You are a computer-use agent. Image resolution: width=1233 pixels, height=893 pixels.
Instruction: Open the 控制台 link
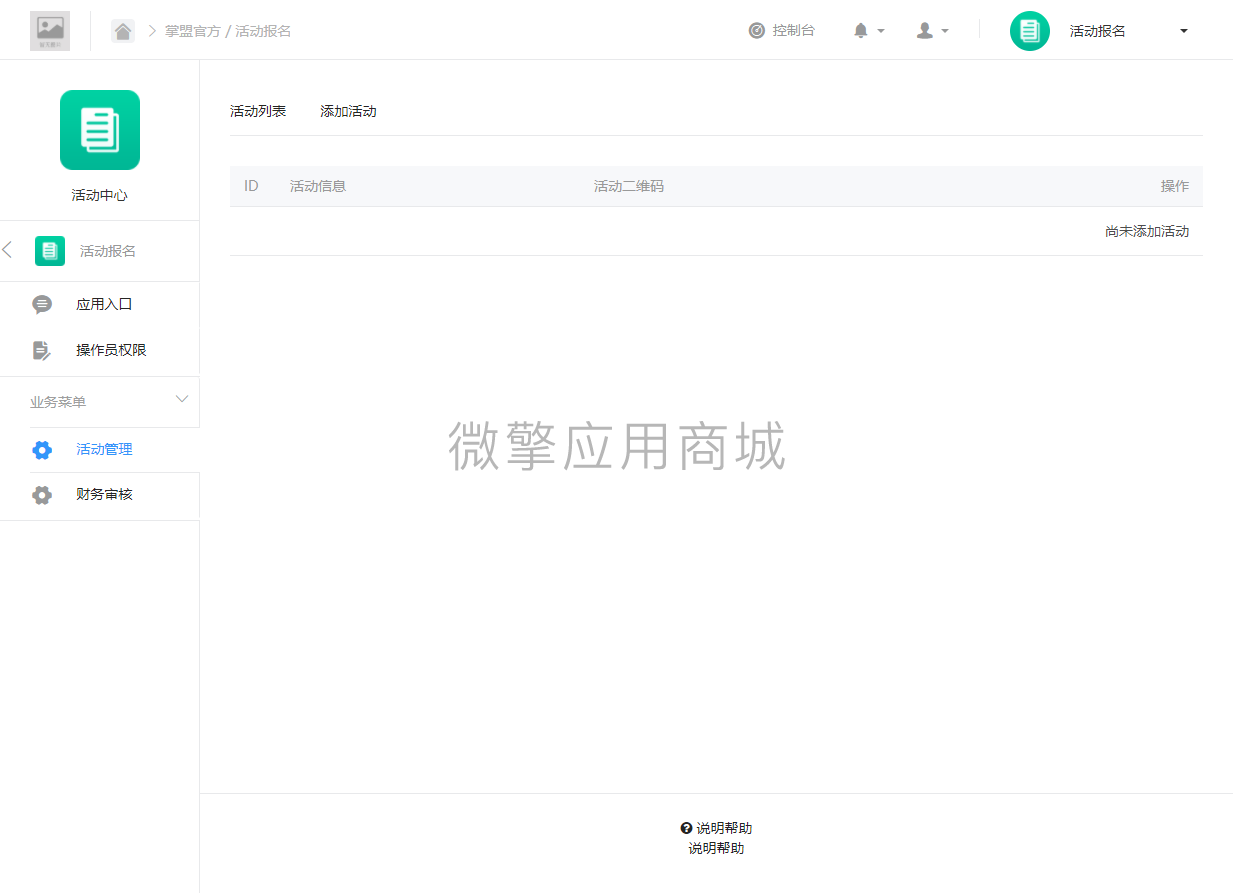pos(782,31)
